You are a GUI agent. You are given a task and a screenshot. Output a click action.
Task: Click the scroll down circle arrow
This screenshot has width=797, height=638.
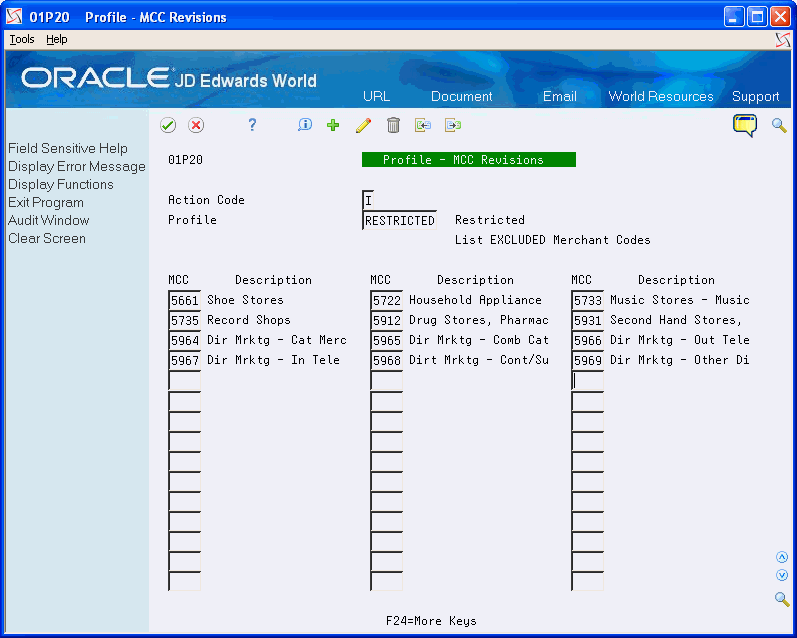click(x=782, y=575)
